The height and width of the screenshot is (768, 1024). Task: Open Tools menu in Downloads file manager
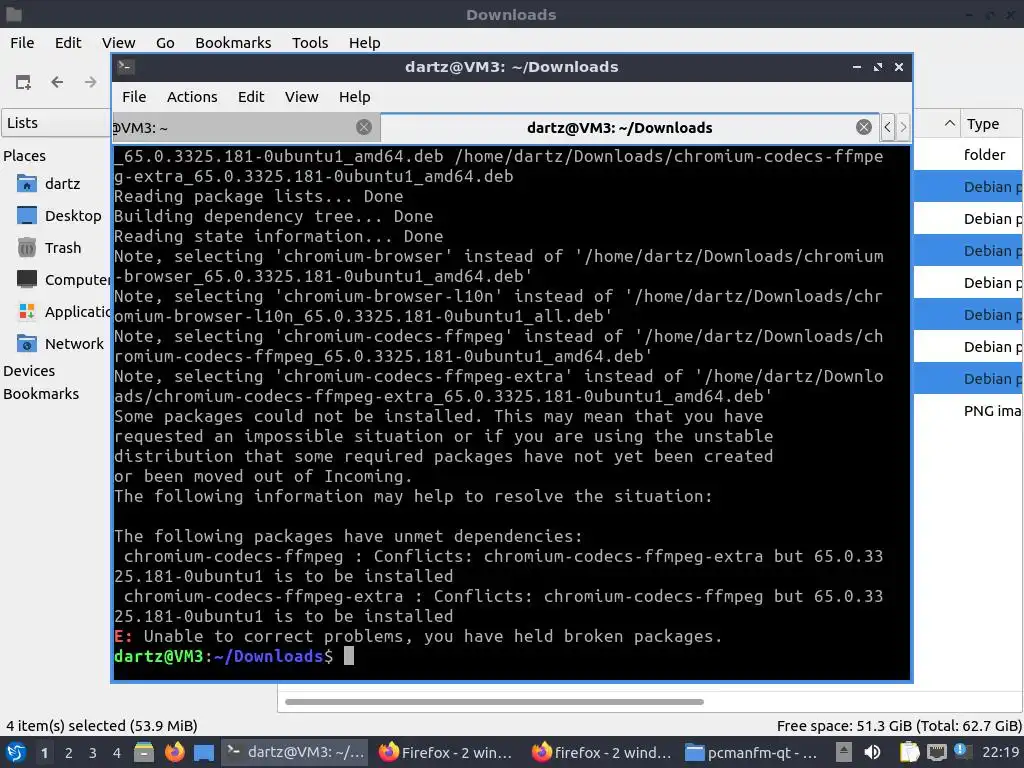pyautogui.click(x=310, y=42)
